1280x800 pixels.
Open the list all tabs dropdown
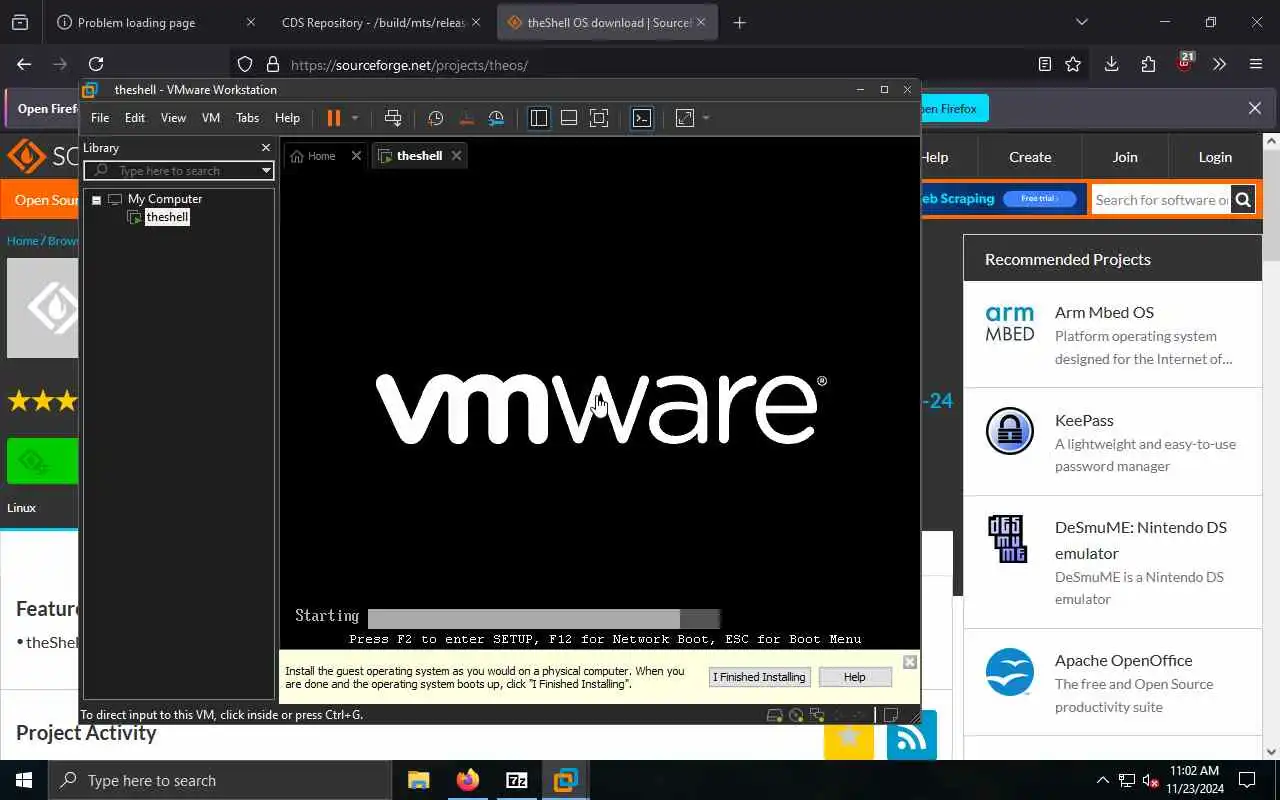[1081, 22]
